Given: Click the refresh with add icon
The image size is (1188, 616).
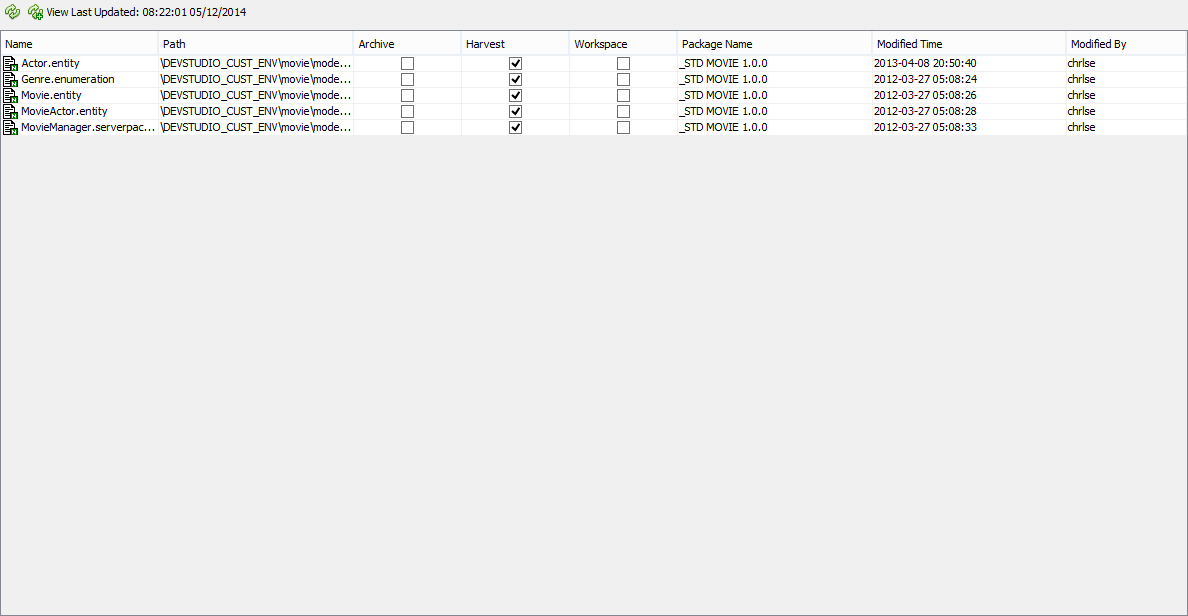Looking at the screenshot, I should pos(35,12).
